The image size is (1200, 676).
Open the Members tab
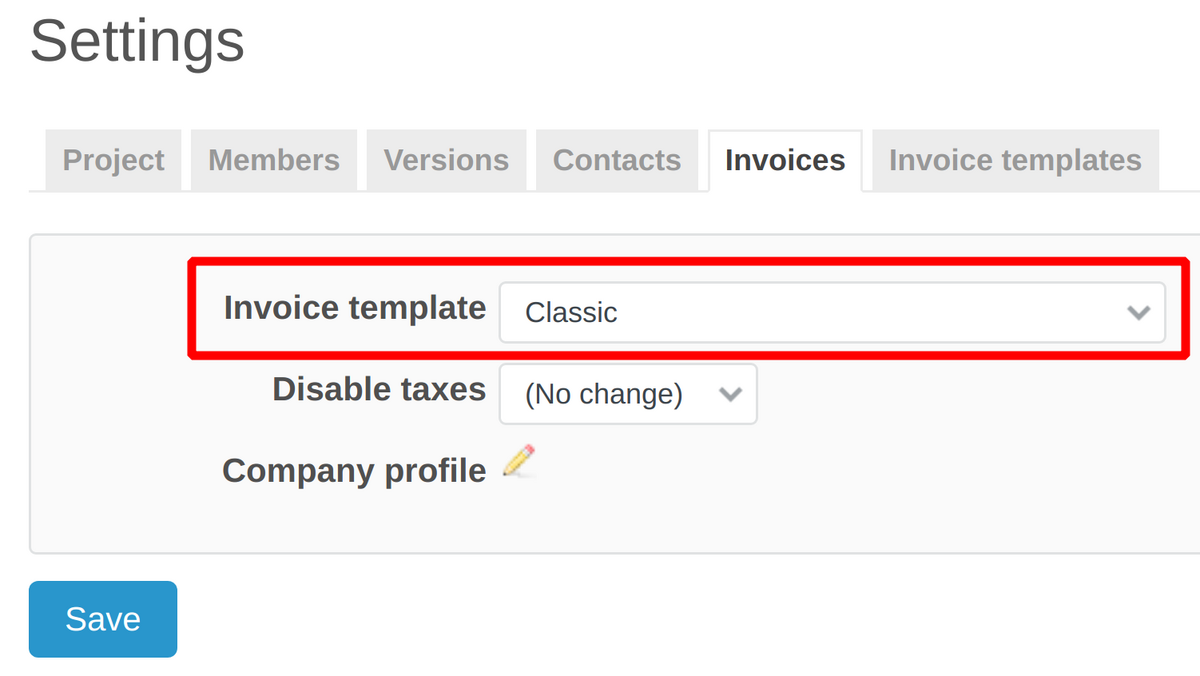[274, 160]
